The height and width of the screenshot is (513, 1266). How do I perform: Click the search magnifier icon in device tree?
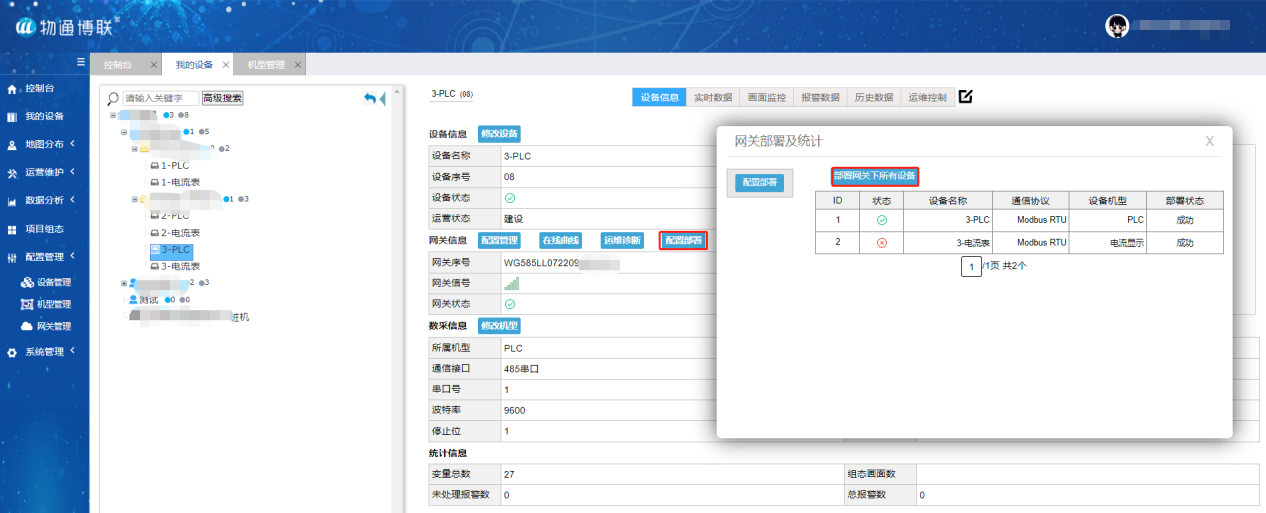[x=112, y=98]
